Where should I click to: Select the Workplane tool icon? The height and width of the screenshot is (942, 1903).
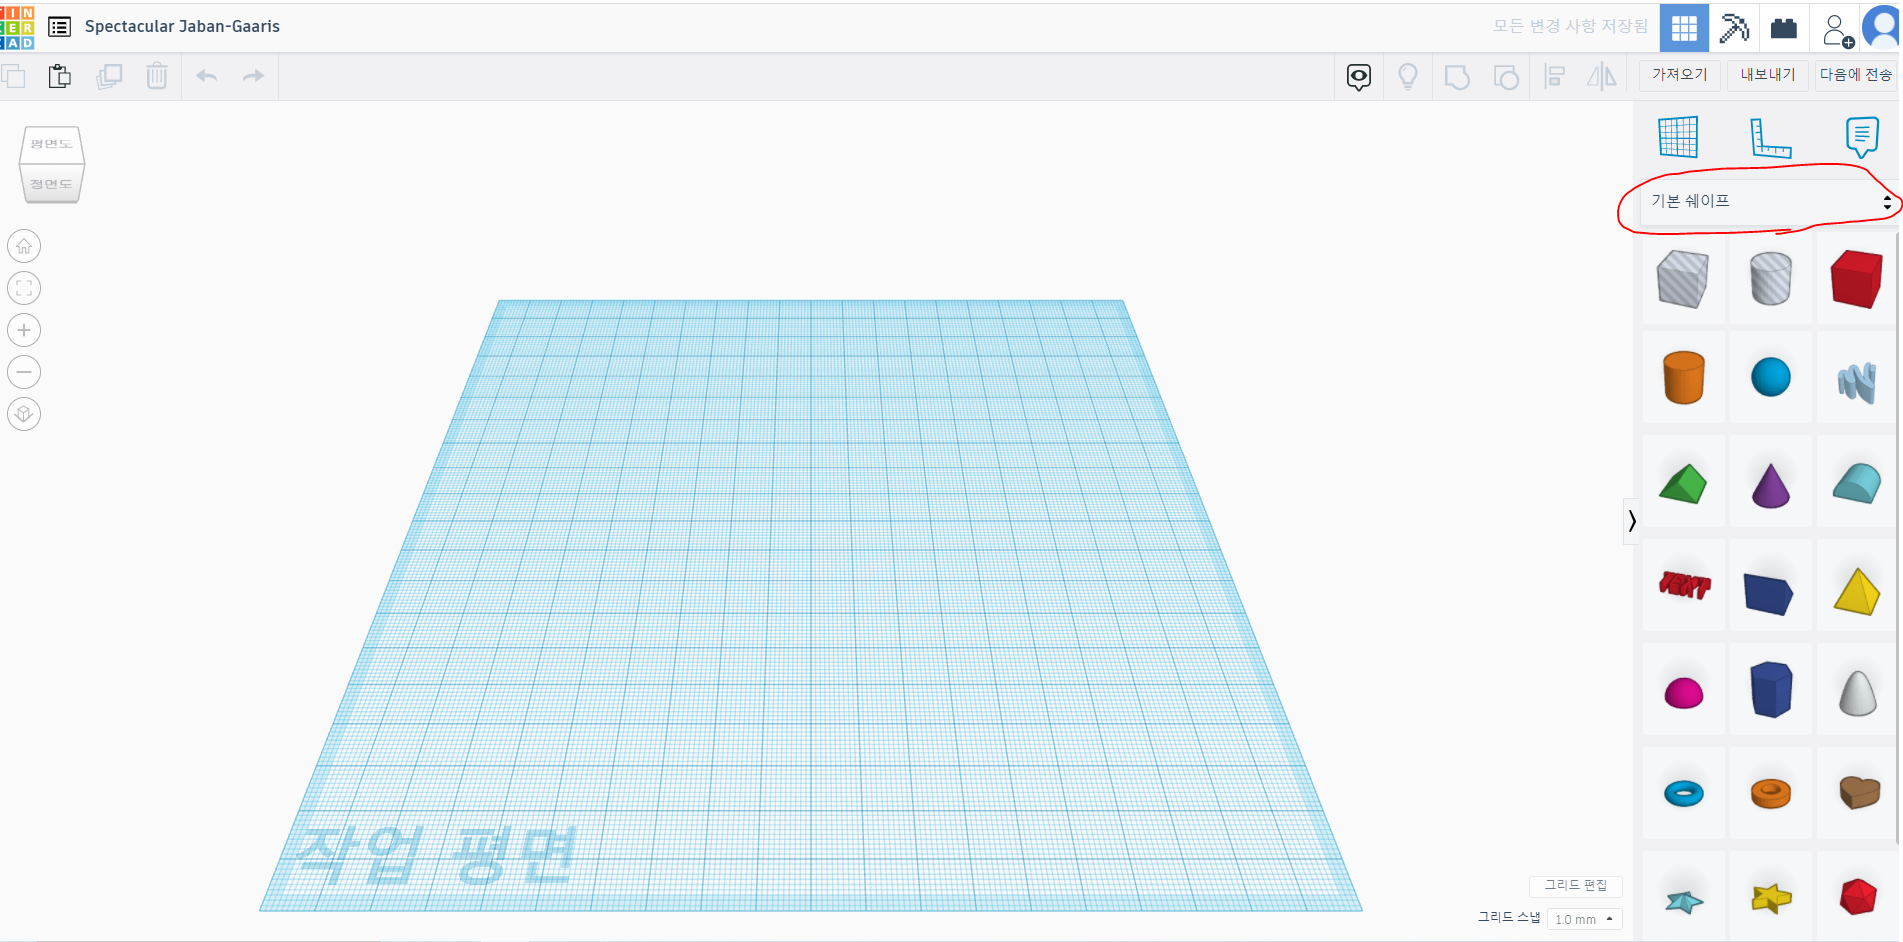(x=1678, y=137)
